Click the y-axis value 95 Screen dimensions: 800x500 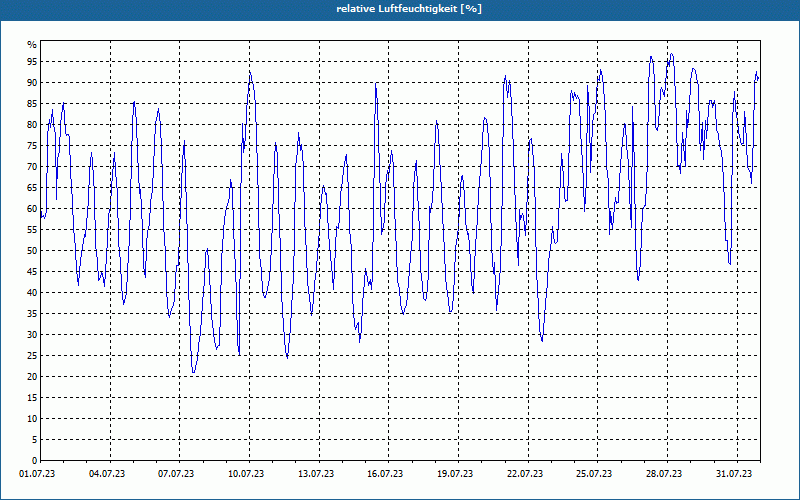32,62
